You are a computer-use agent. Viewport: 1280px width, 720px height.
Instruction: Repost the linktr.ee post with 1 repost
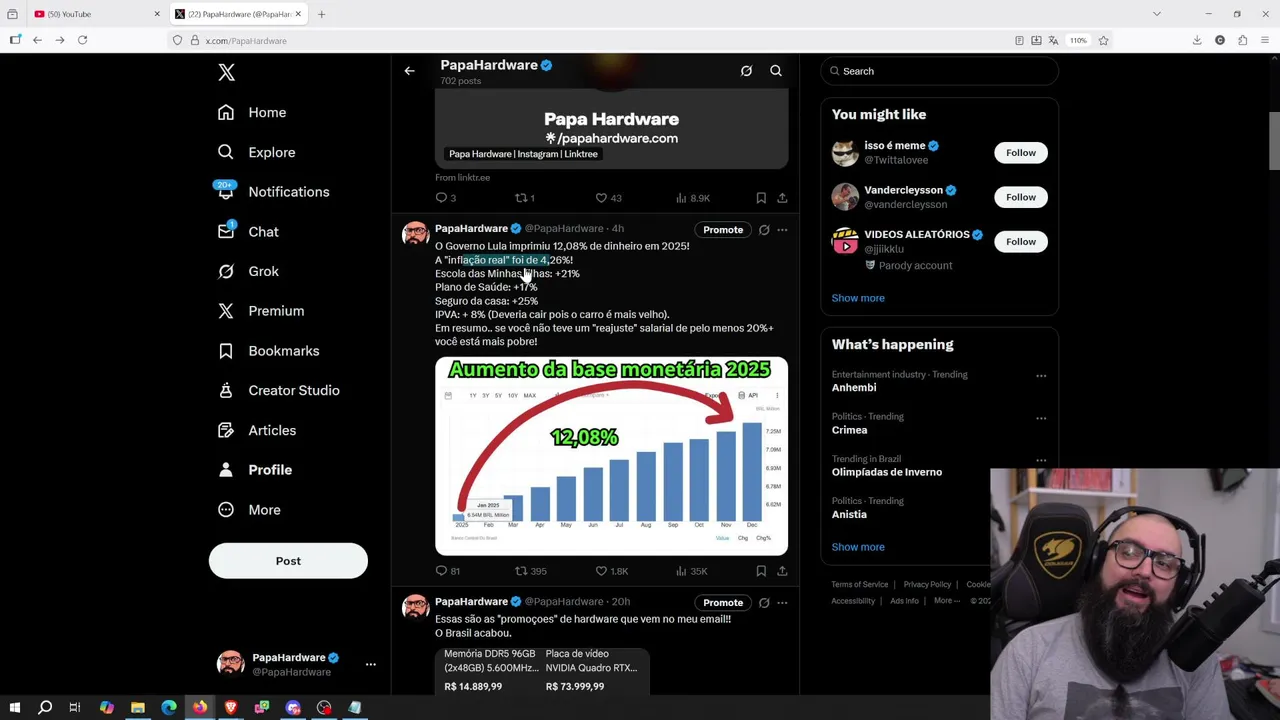click(524, 198)
